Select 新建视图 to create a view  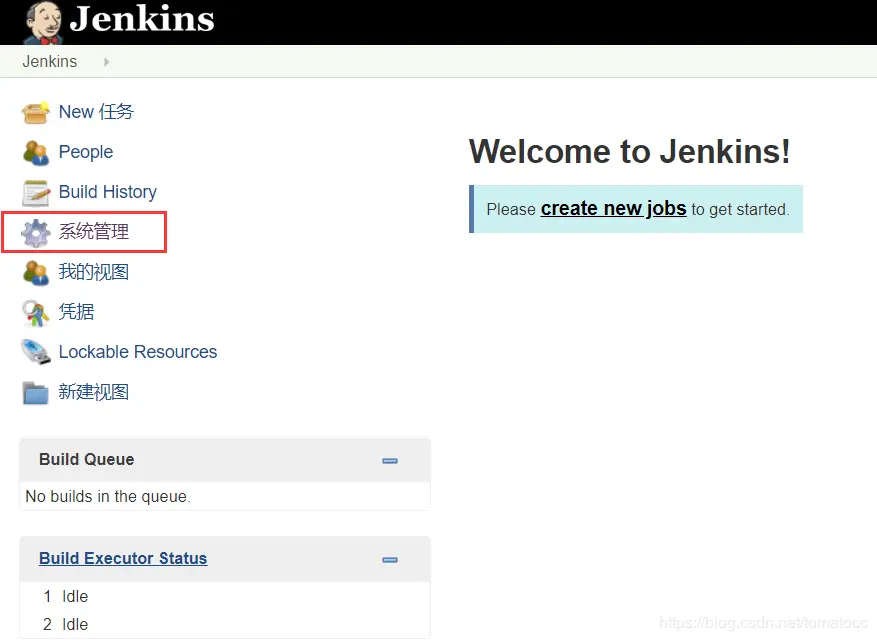(93, 392)
